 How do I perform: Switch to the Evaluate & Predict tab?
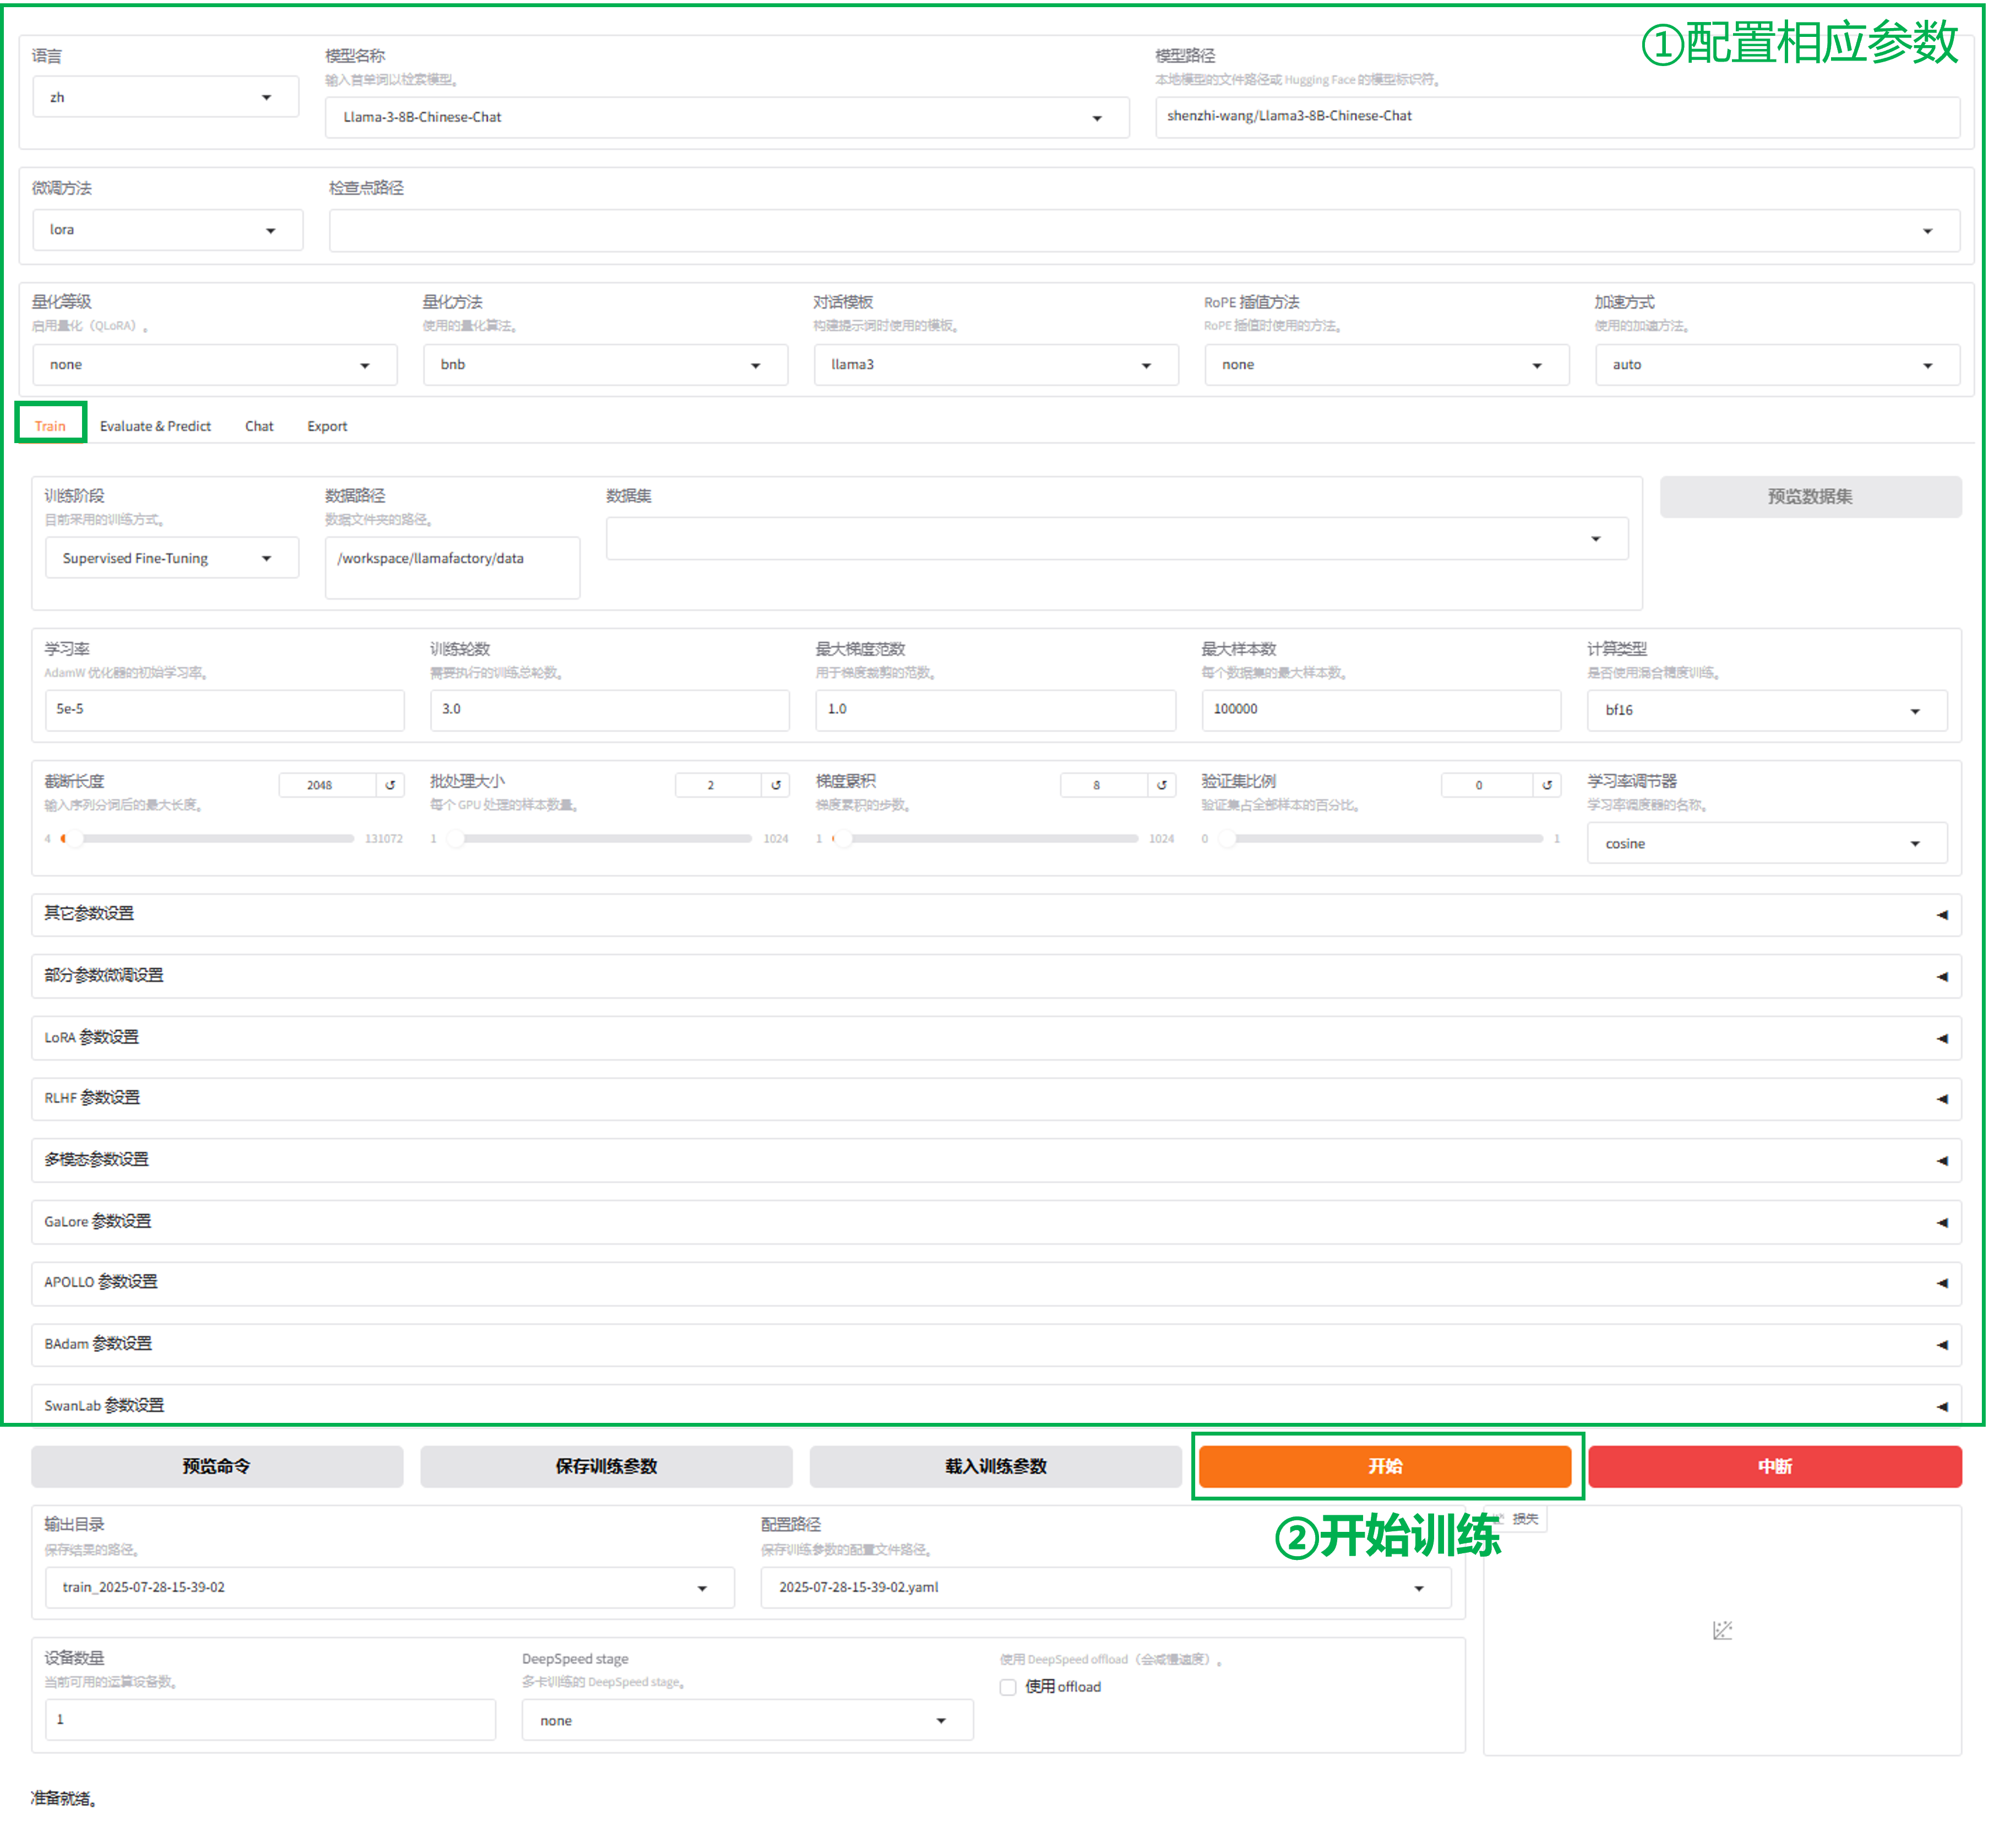click(x=155, y=426)
